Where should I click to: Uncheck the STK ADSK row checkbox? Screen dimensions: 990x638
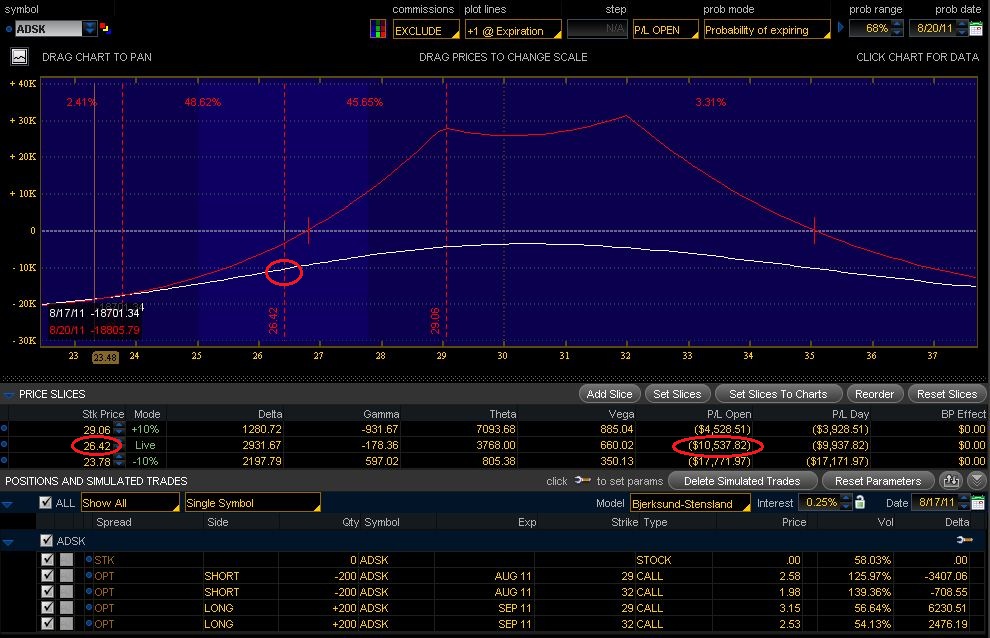47,559
